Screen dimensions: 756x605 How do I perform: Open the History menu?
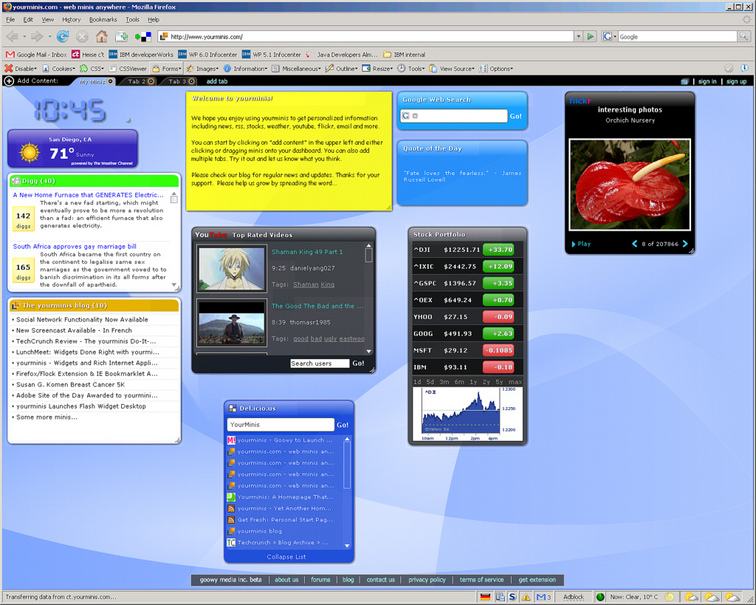71,19
